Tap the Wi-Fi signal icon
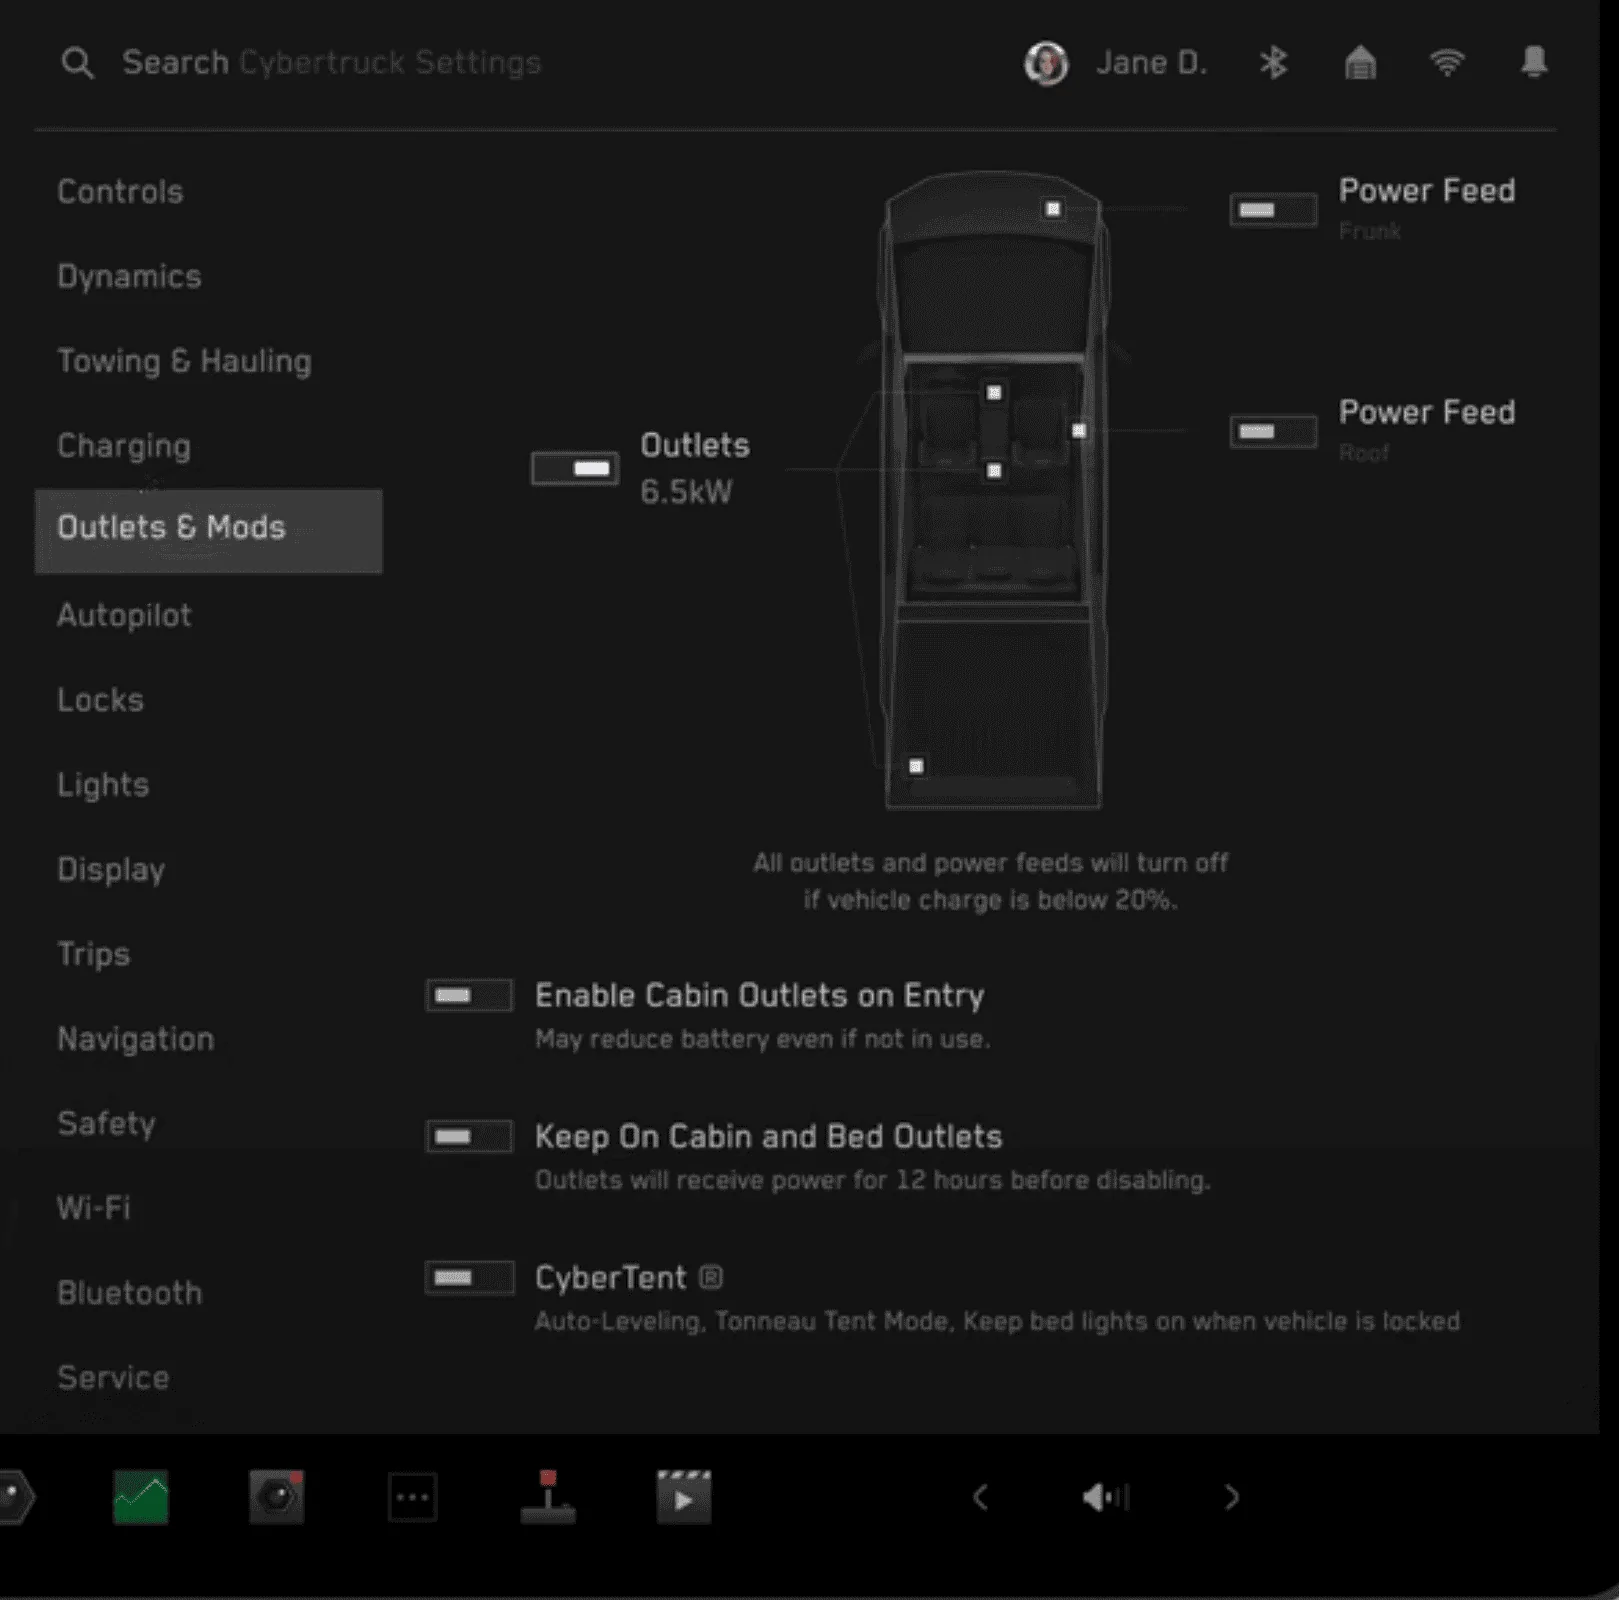Viewport: 1619px width, 1600px height. (1447, 63)
